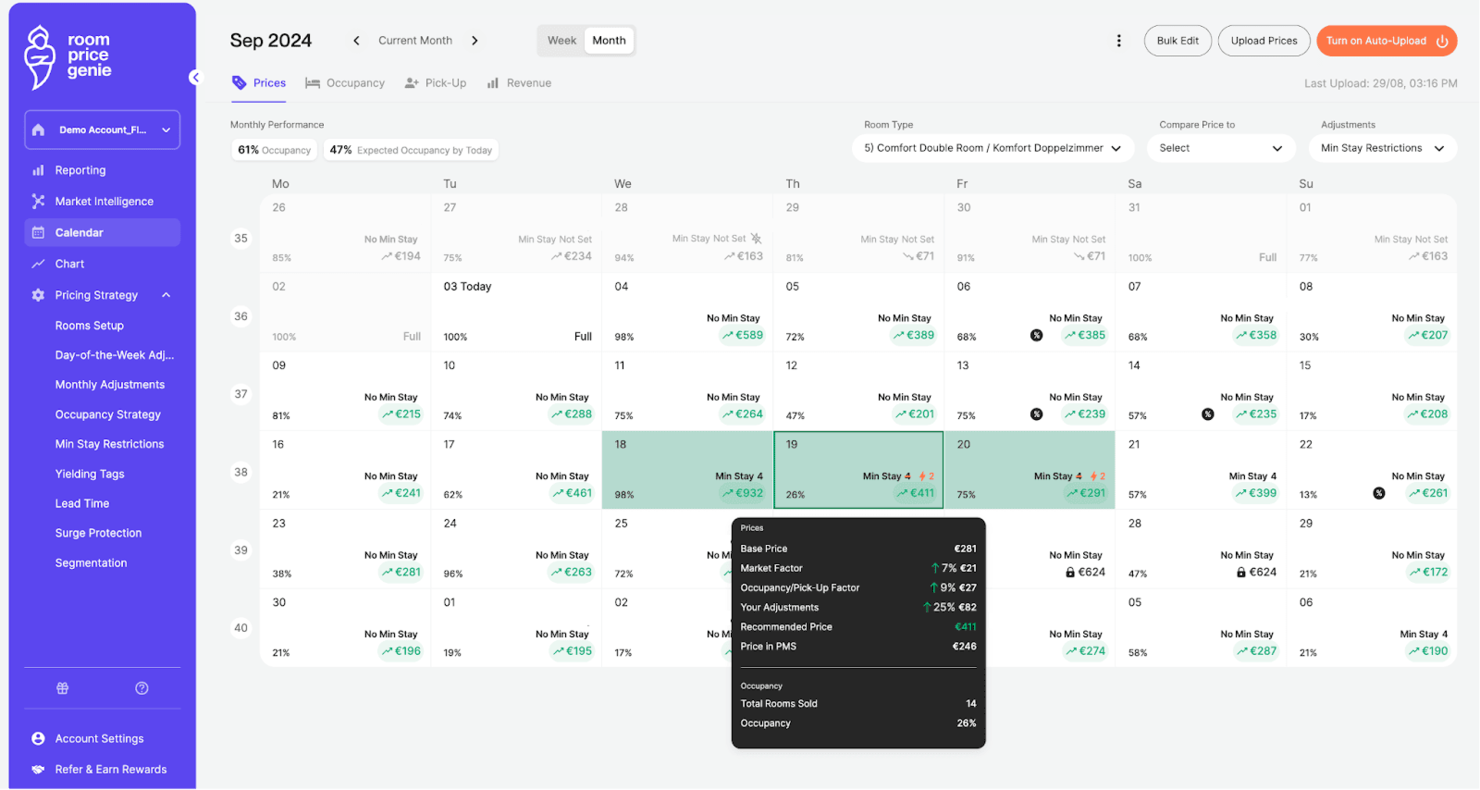This screenshot has height=790, width=1480.
Task: Open the Chart view from the sidebar
Action: [x=71, y=263]
